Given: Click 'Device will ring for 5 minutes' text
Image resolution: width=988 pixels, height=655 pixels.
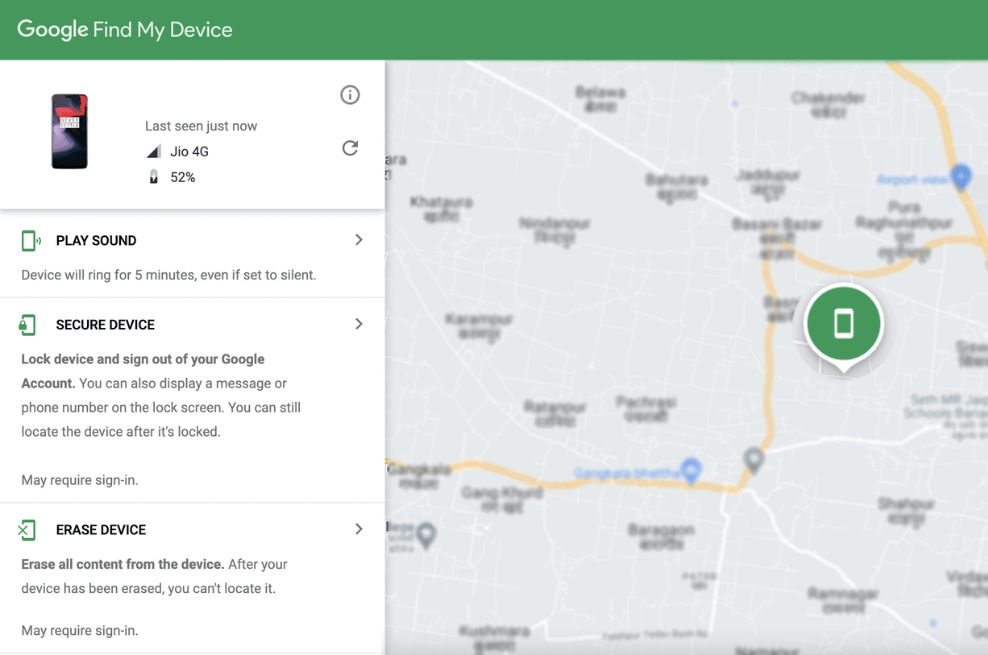Looking at the screenshot, I should tap(169, 275).
